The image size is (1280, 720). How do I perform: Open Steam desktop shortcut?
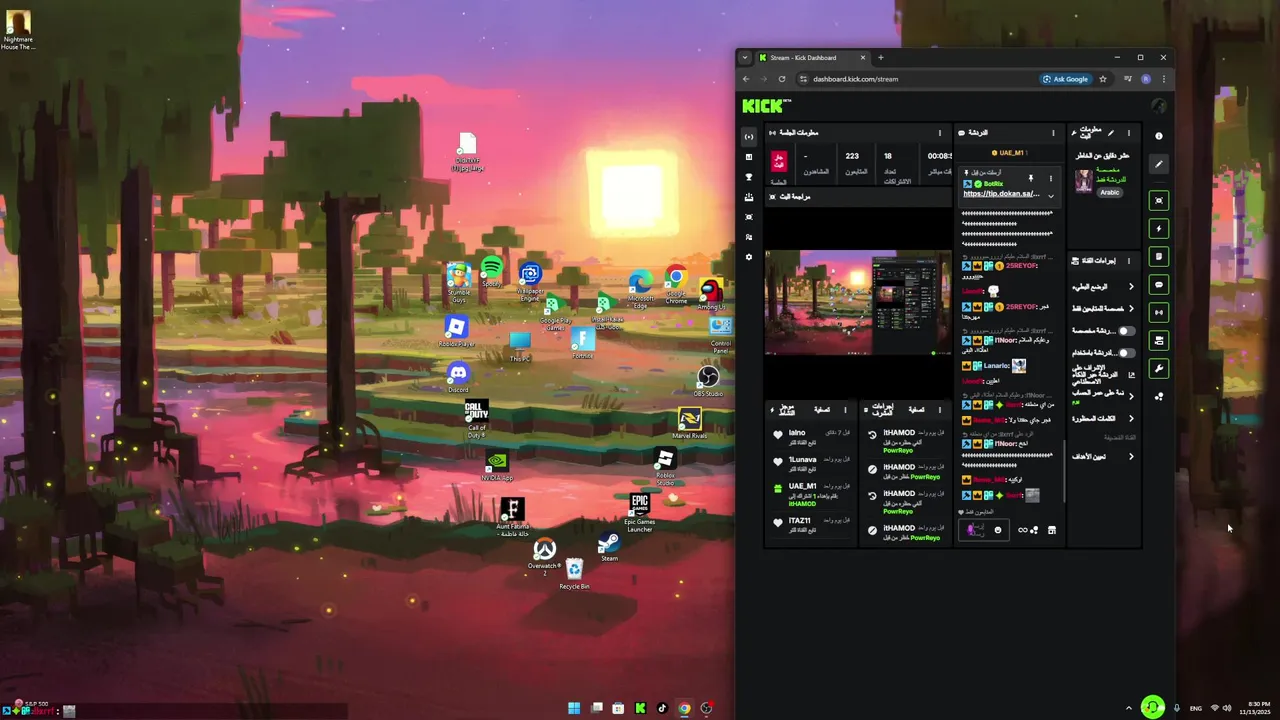[609, 547]
